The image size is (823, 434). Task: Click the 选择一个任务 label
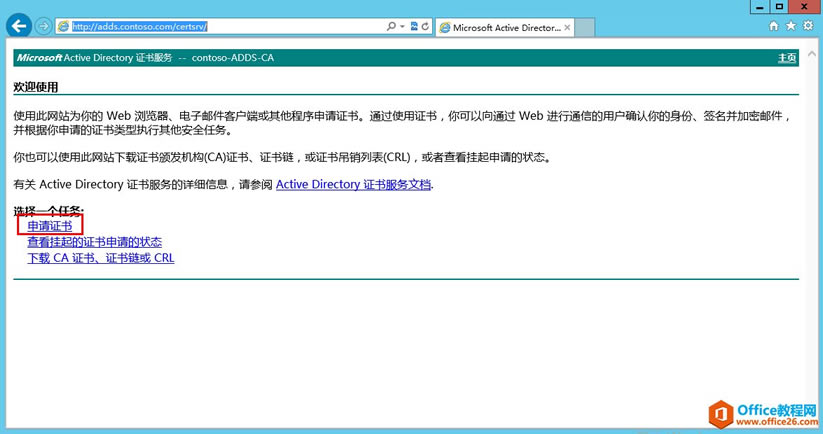(48, 211)
